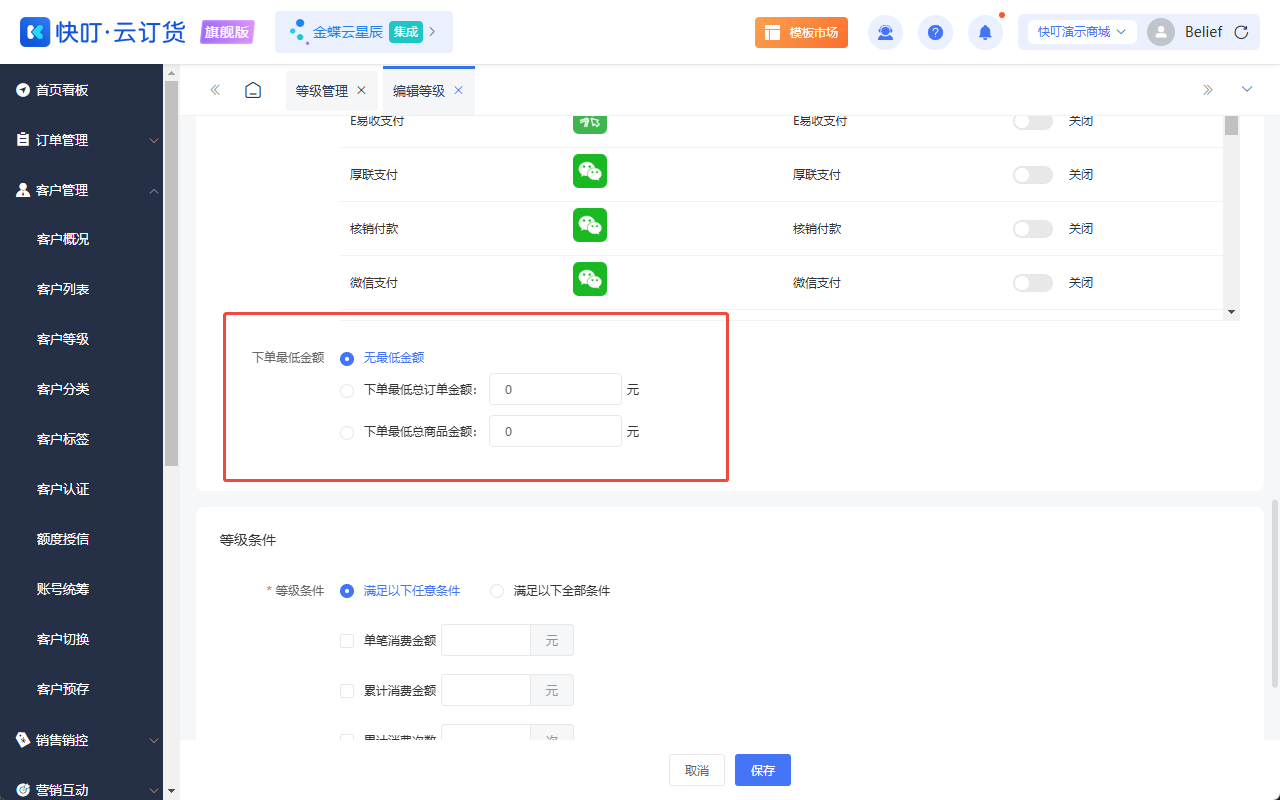1280x800 pixels.
Task: Check the 累计消费金额 checkbox
Action: pos(347,691)
